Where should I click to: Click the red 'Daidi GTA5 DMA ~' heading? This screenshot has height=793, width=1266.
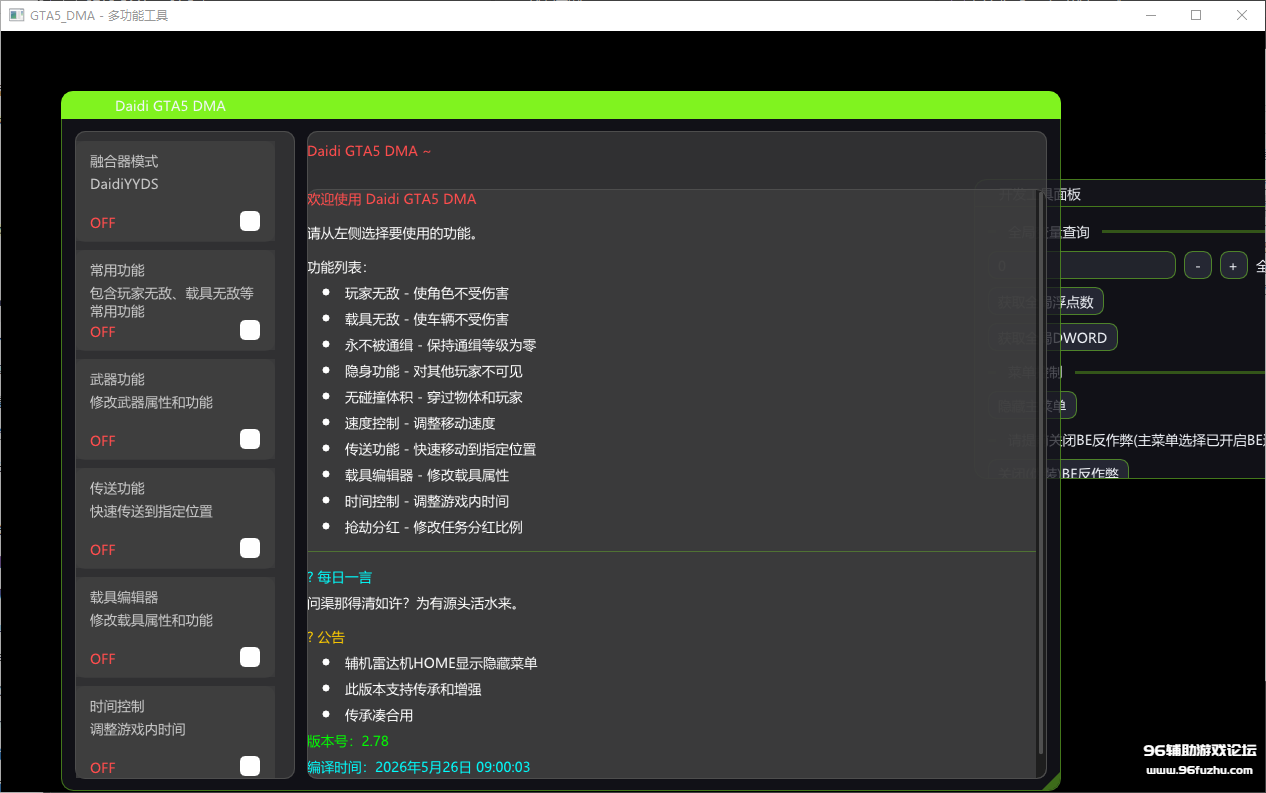[x=369, y=151]
